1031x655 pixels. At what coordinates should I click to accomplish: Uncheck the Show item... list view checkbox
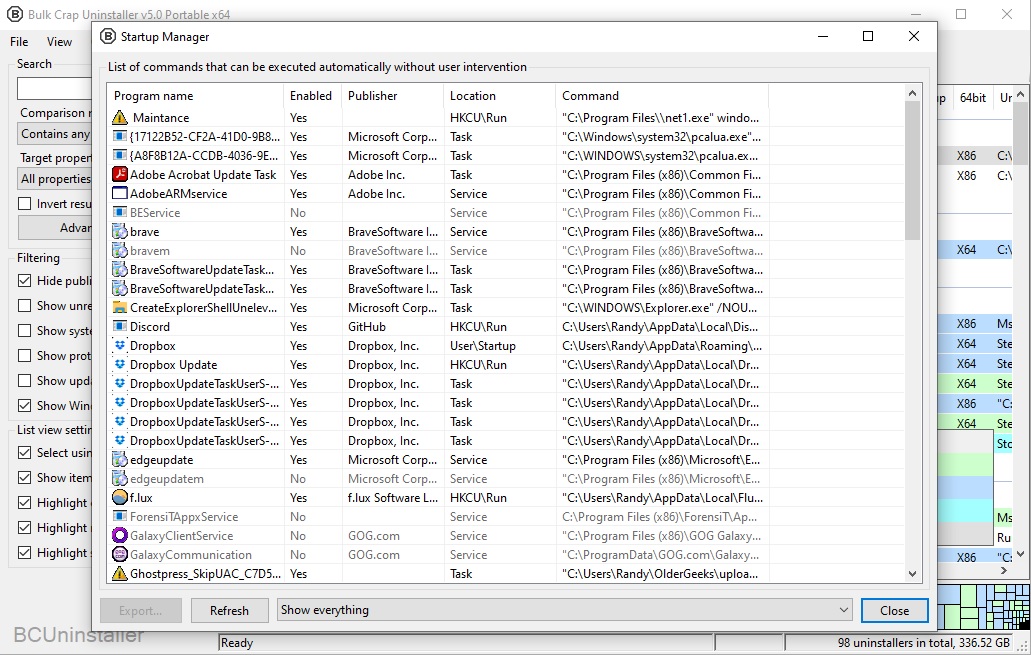click(24, 478)
